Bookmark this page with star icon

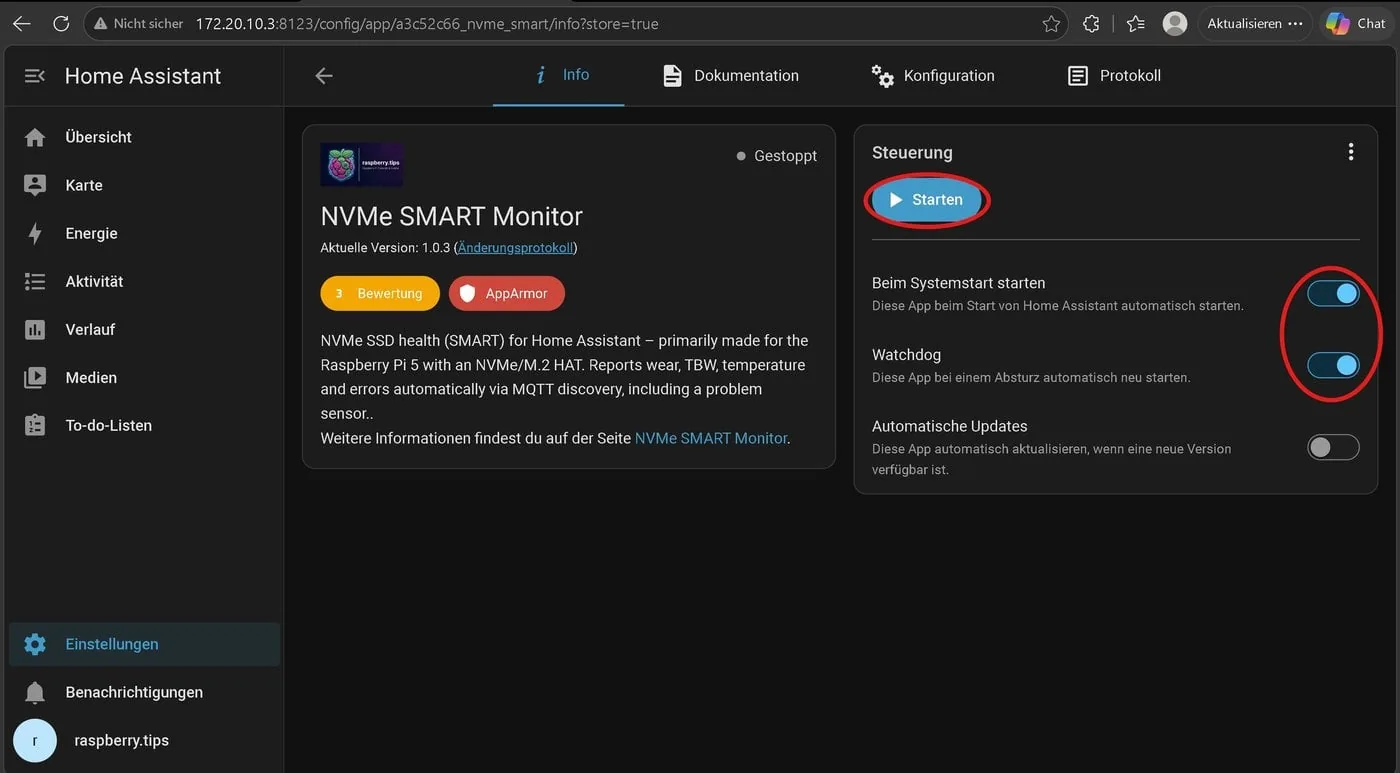1051,23
